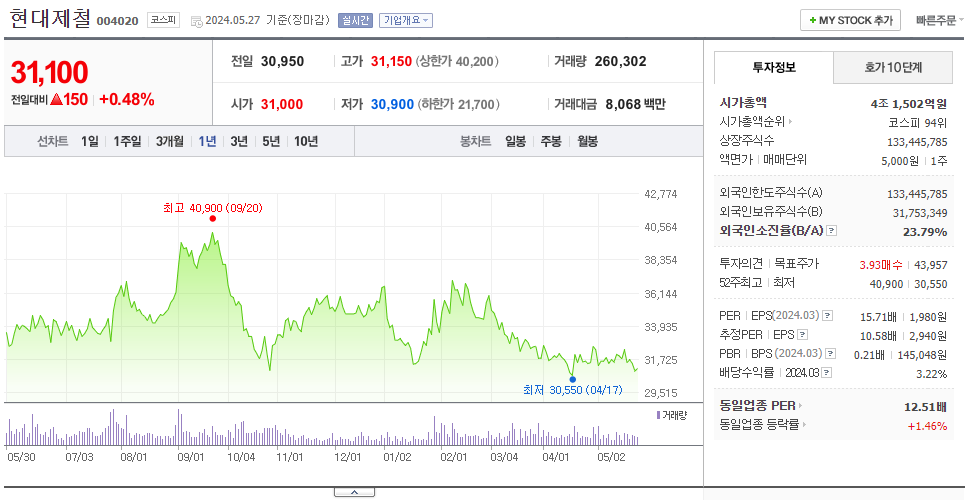
Task: Select the 3개월 line chart period
Action: tap(170, 141)
